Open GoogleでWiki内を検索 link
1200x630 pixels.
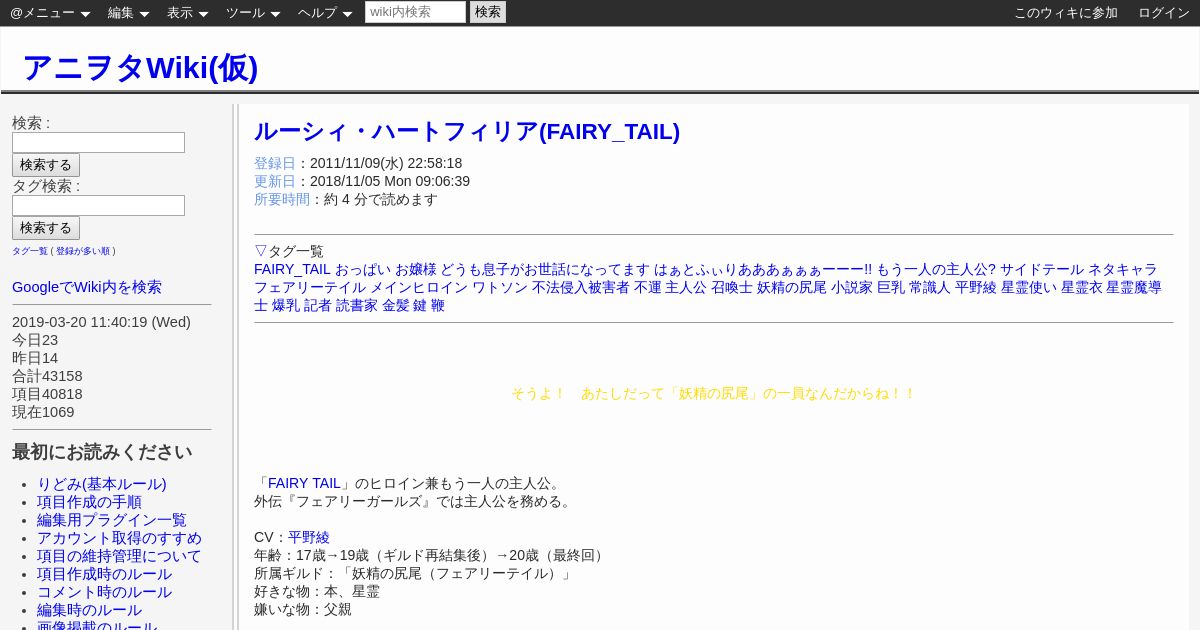87,287
